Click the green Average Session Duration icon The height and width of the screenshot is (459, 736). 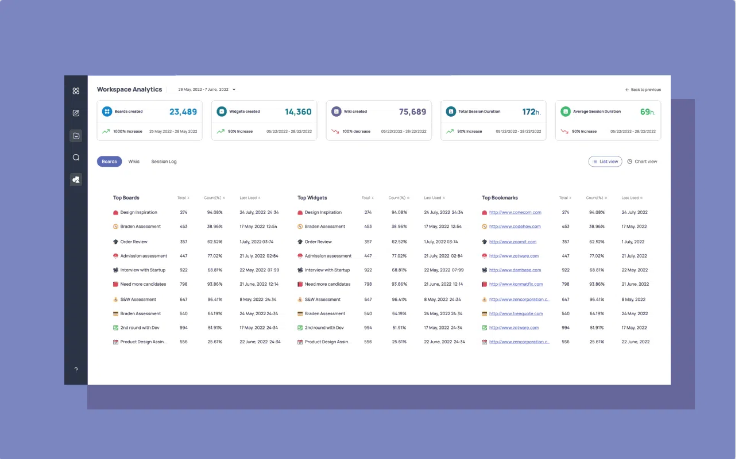point(565,111)
